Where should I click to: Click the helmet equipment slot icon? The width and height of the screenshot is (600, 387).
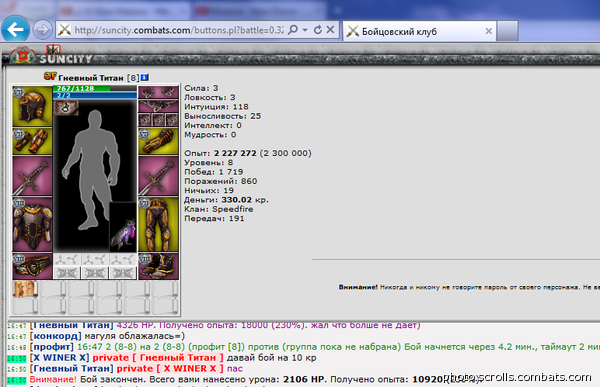point(32,106)
